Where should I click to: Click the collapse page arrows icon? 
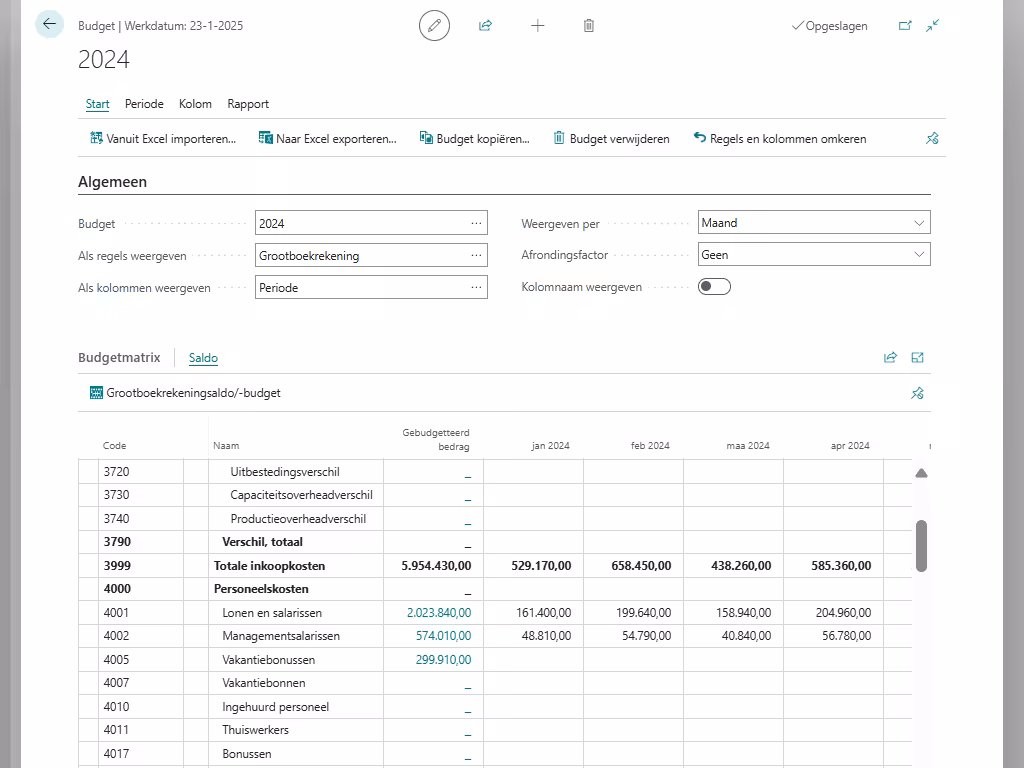click(x=933, y=26)
